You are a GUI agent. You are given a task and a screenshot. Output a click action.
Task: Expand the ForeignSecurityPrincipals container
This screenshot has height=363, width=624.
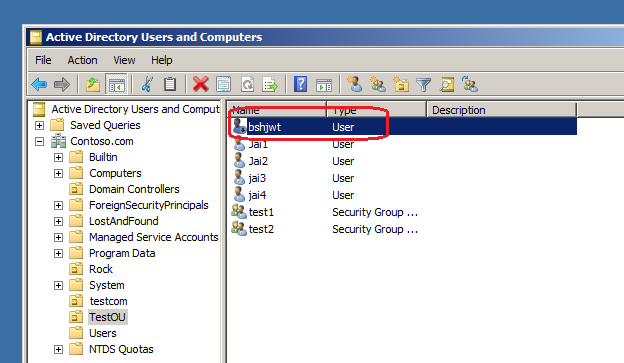[58, 205]
